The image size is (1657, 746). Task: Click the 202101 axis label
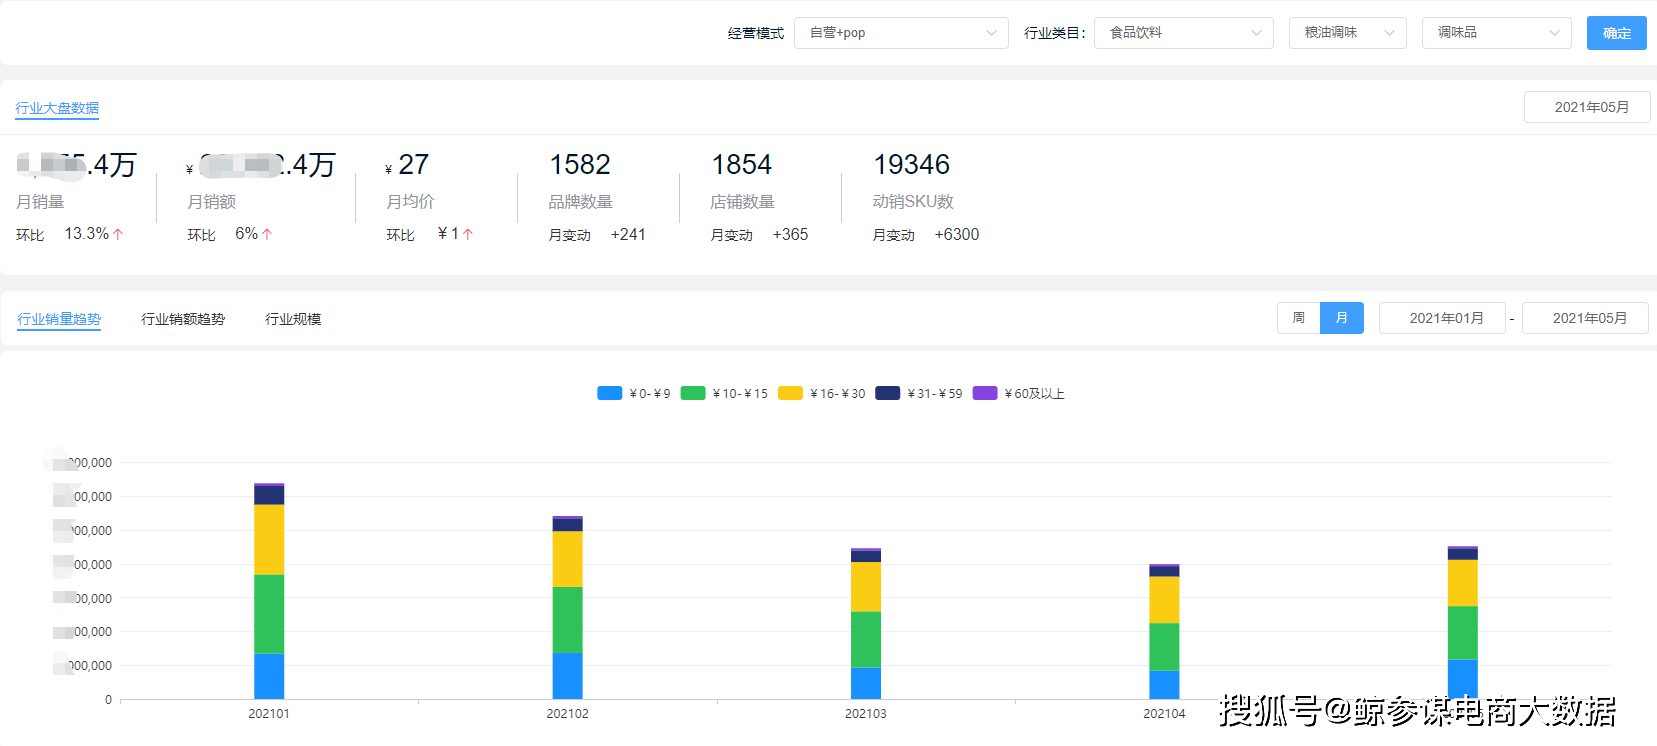coord(269,714)
